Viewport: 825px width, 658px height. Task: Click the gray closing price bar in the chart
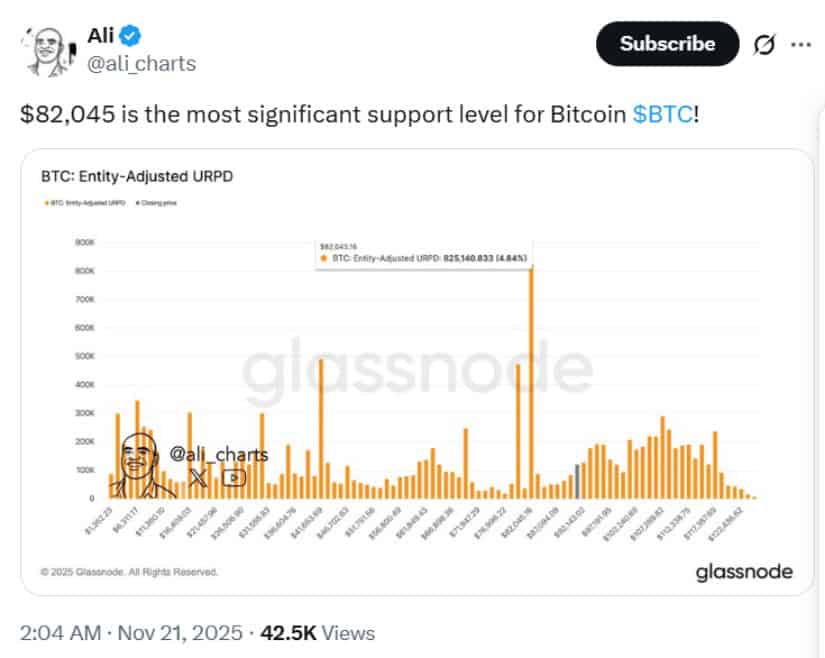577,481
